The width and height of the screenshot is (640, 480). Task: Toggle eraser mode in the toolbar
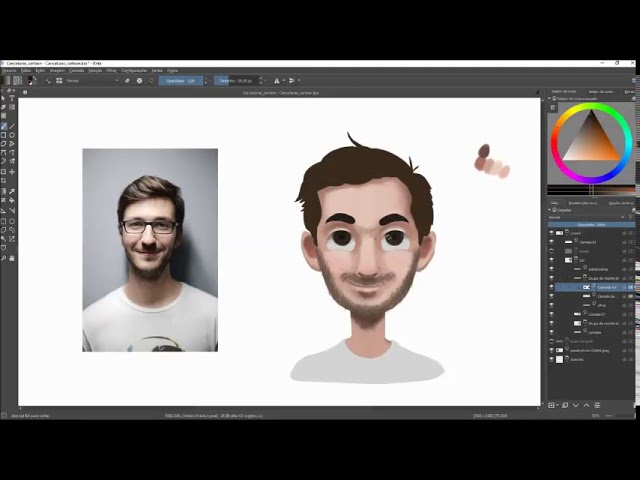click(127, 81)
